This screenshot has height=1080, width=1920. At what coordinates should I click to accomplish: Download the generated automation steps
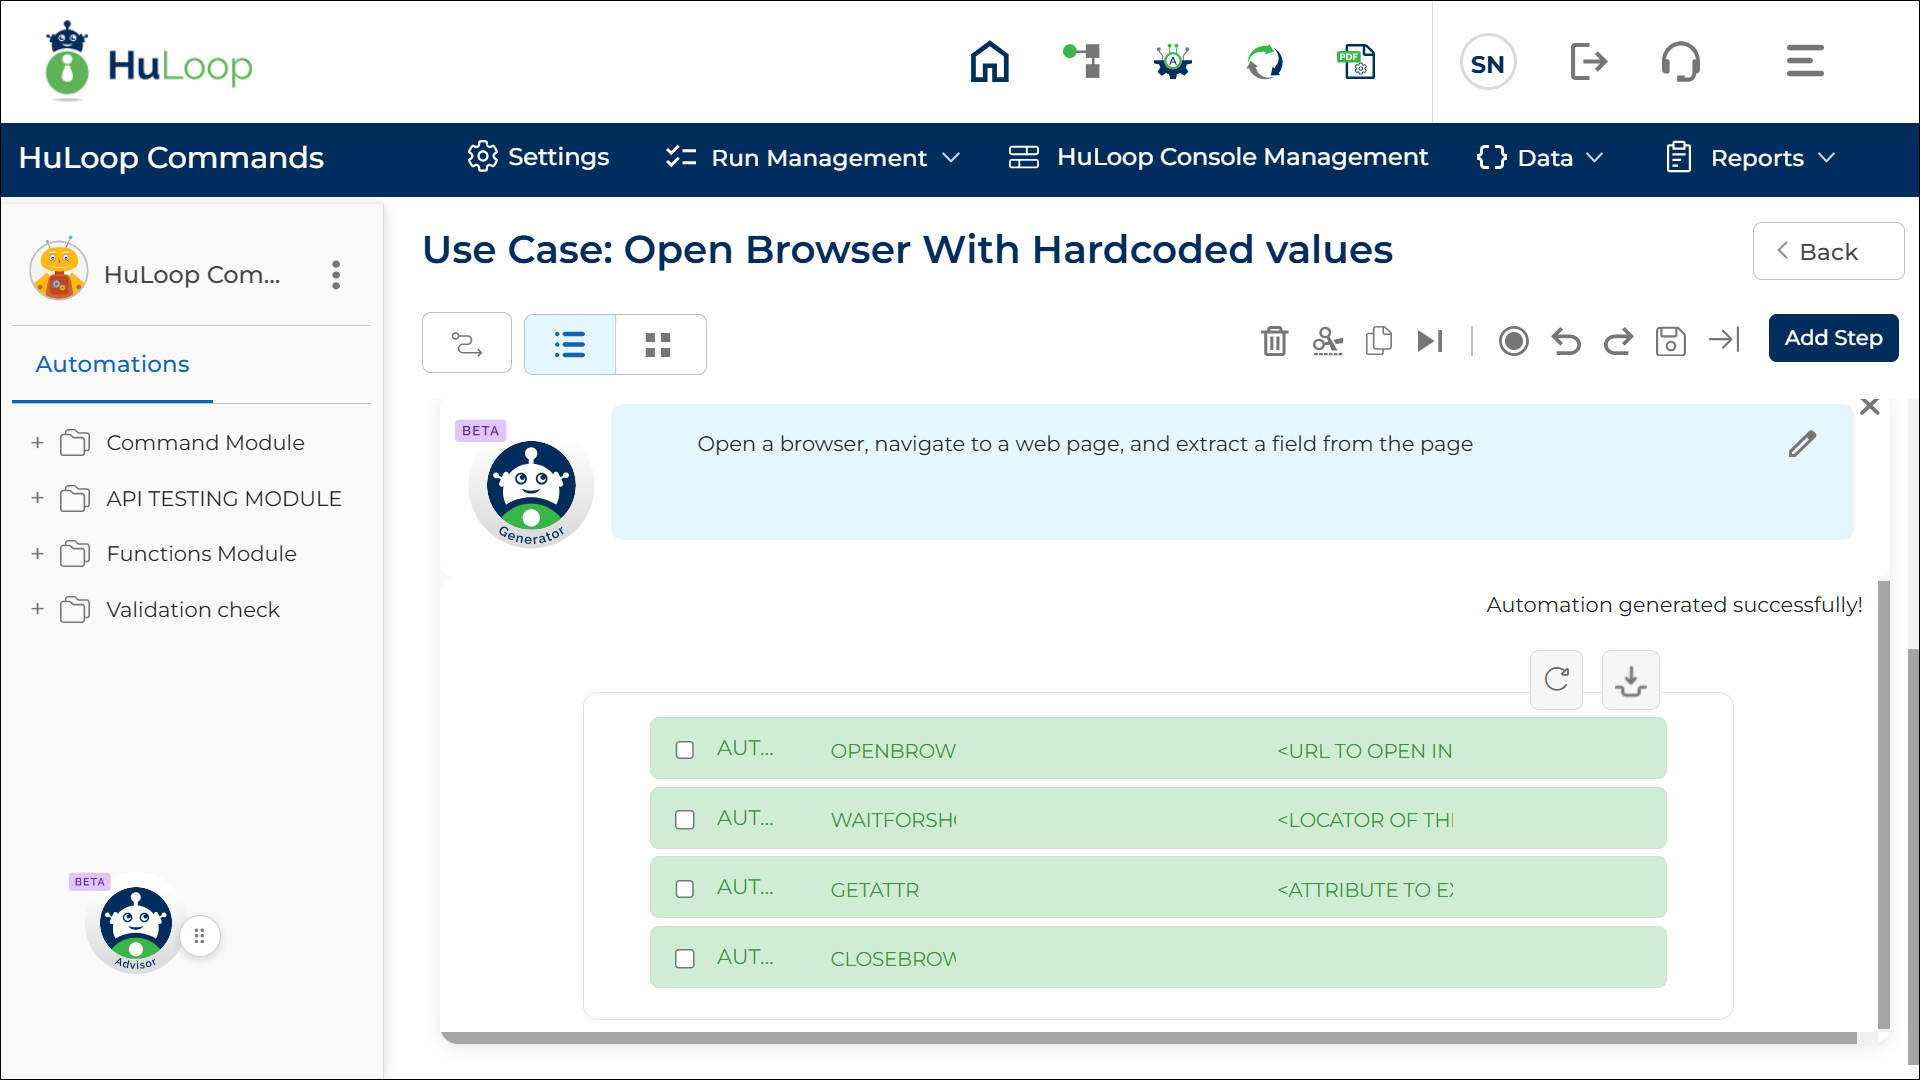click(x=1630, y=680)
